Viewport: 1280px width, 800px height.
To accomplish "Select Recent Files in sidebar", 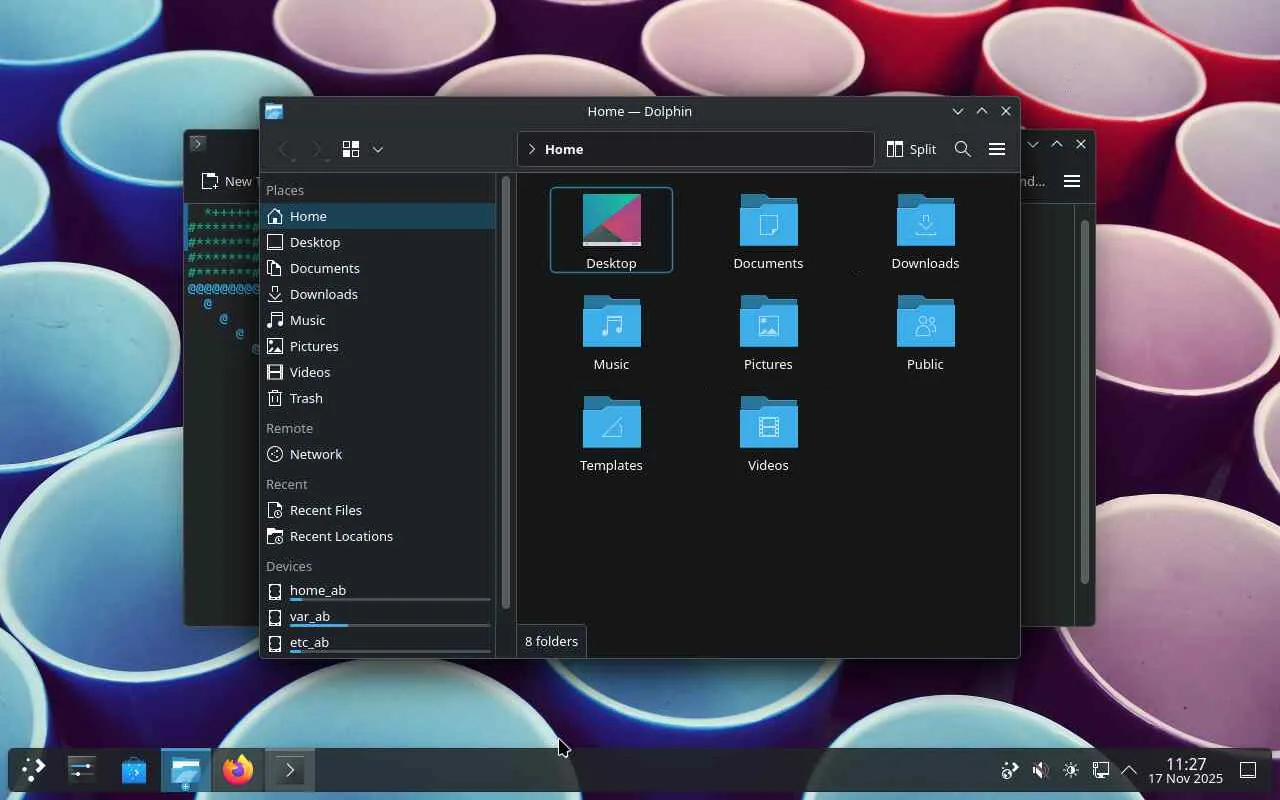I will point(325,510).
